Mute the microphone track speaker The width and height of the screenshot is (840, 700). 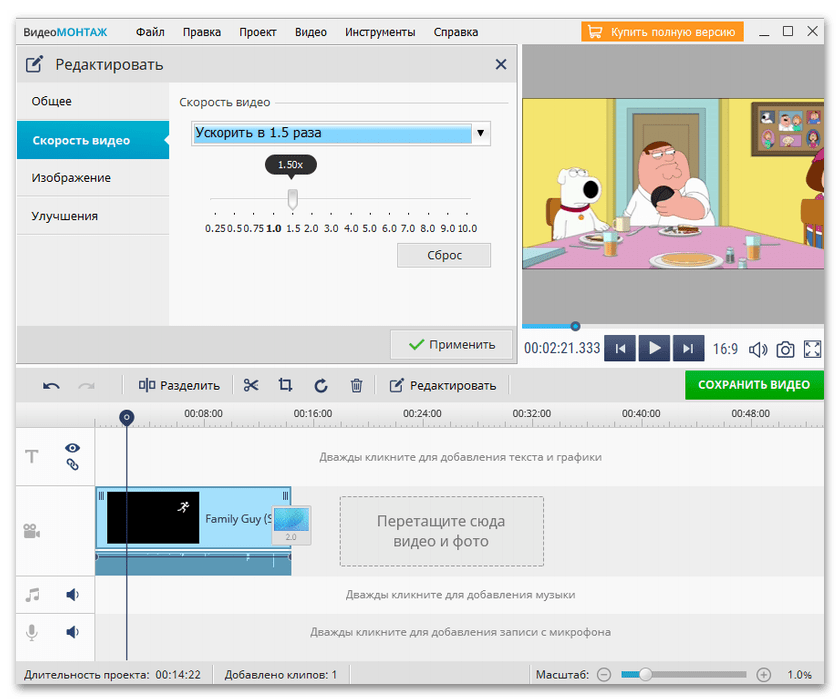click(72, 632)
